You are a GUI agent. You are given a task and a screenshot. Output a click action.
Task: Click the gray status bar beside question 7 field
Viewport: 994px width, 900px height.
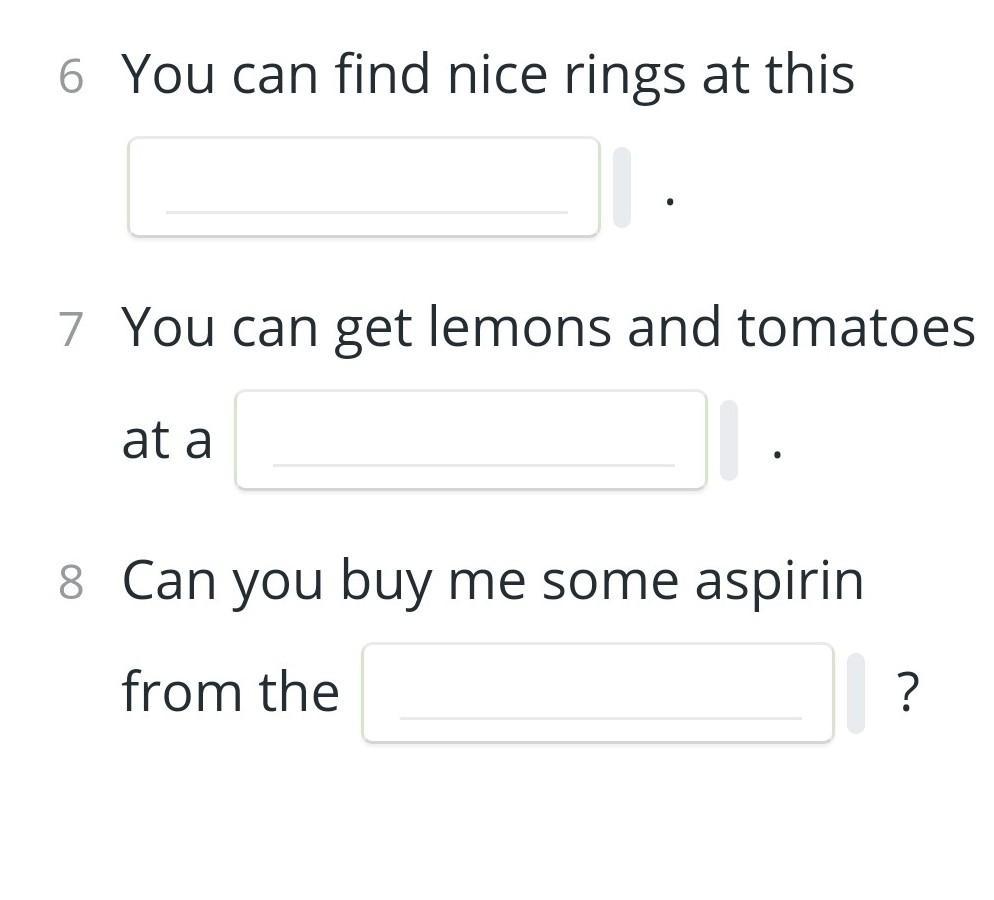click(x=729, y=440)
